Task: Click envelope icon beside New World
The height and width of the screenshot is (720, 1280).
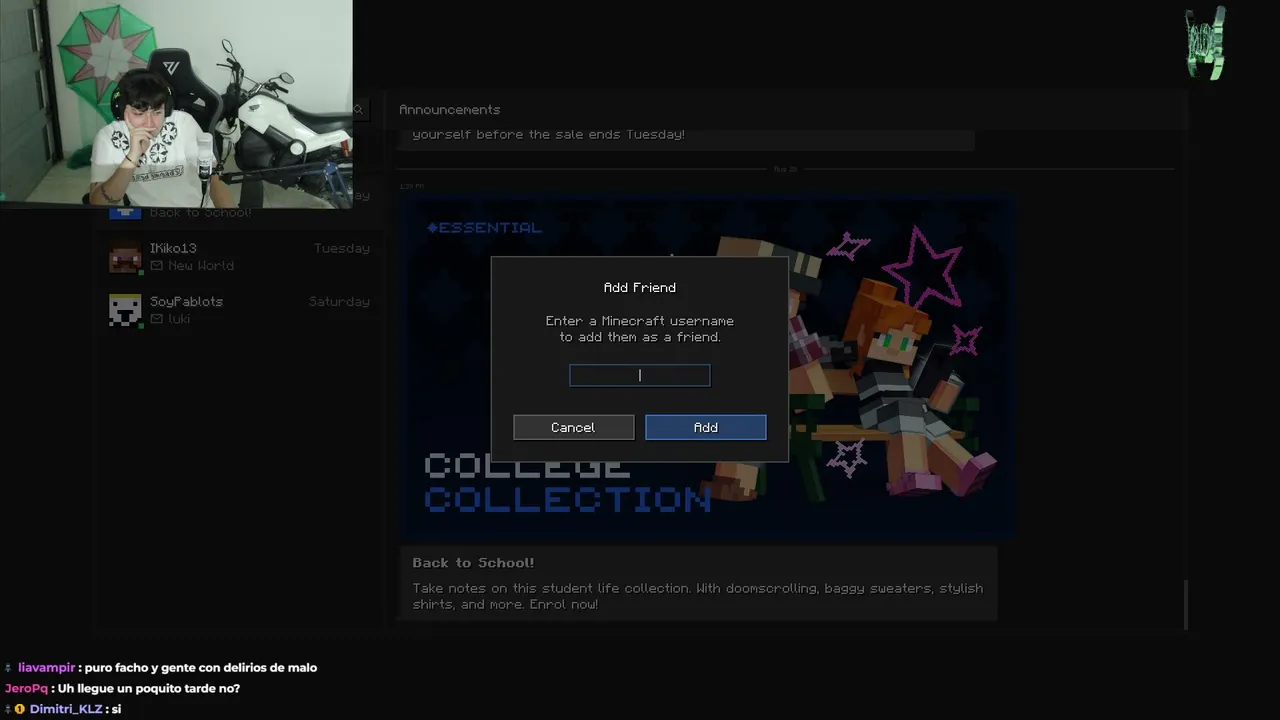Action: pos(156,266)
